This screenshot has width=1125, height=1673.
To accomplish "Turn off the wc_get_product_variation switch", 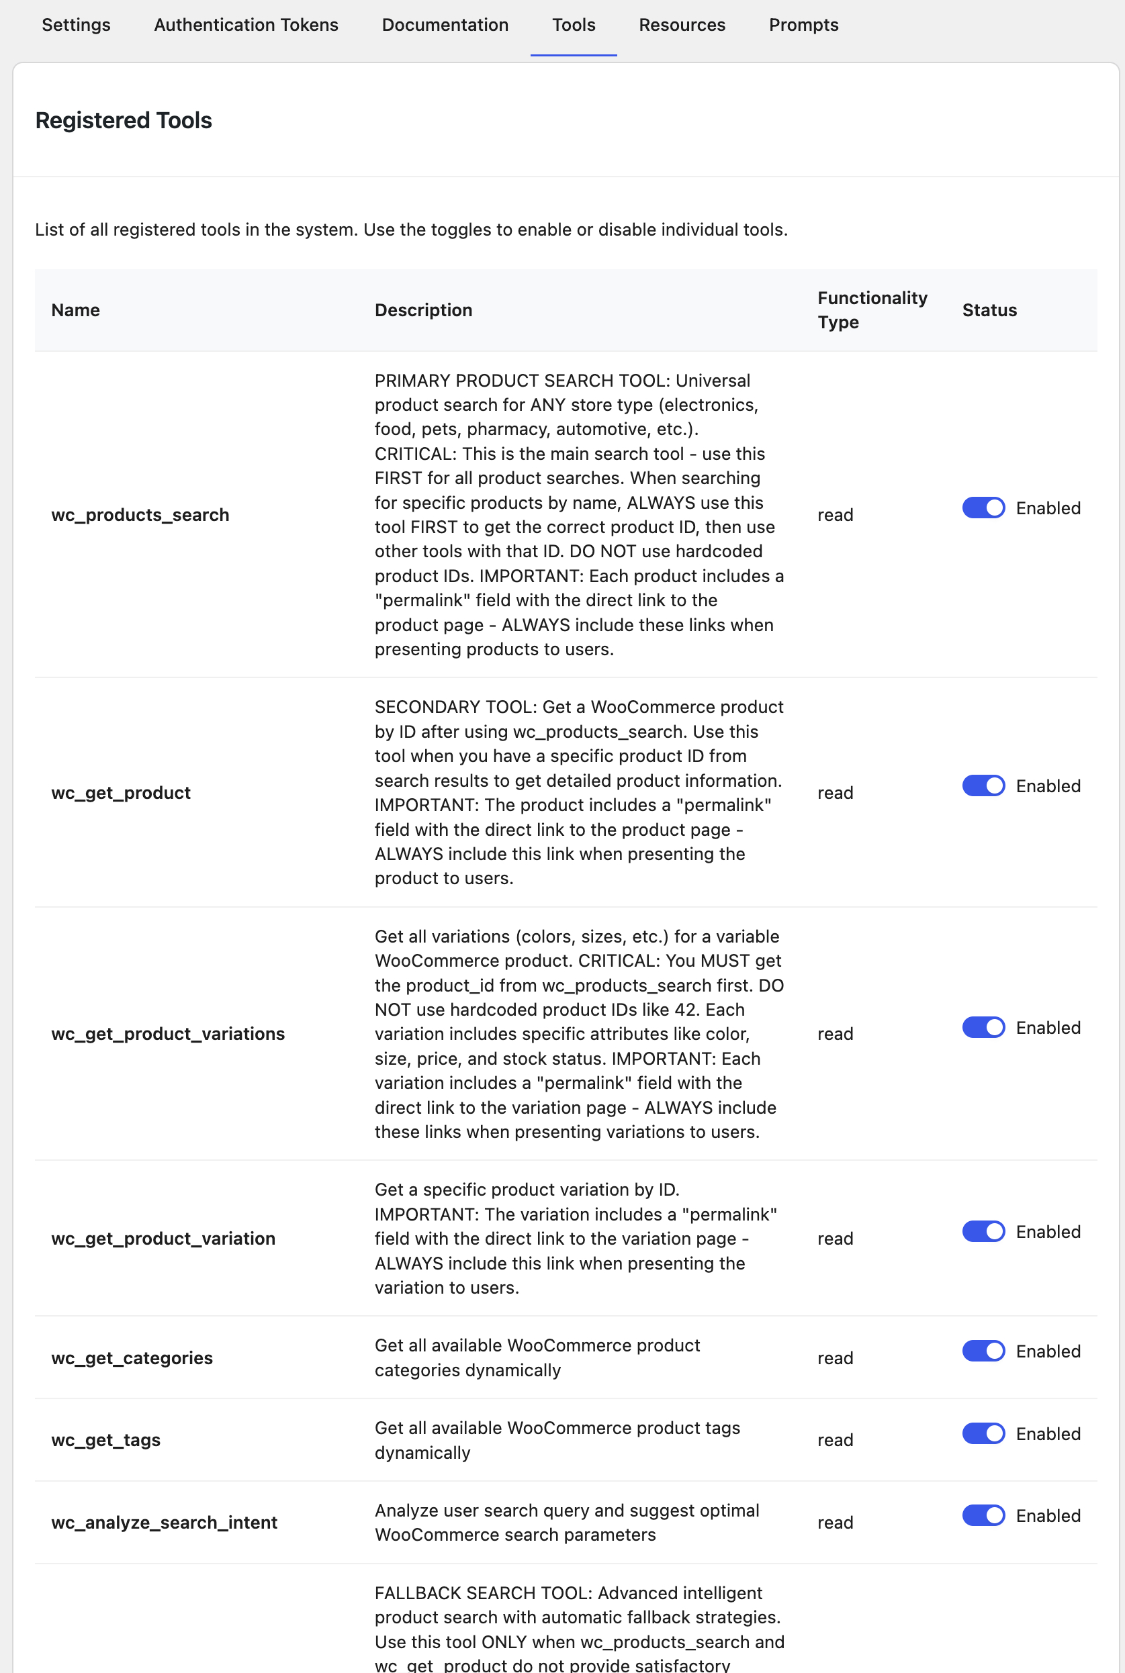I will pyautogui.click(x=983, y=1231).
